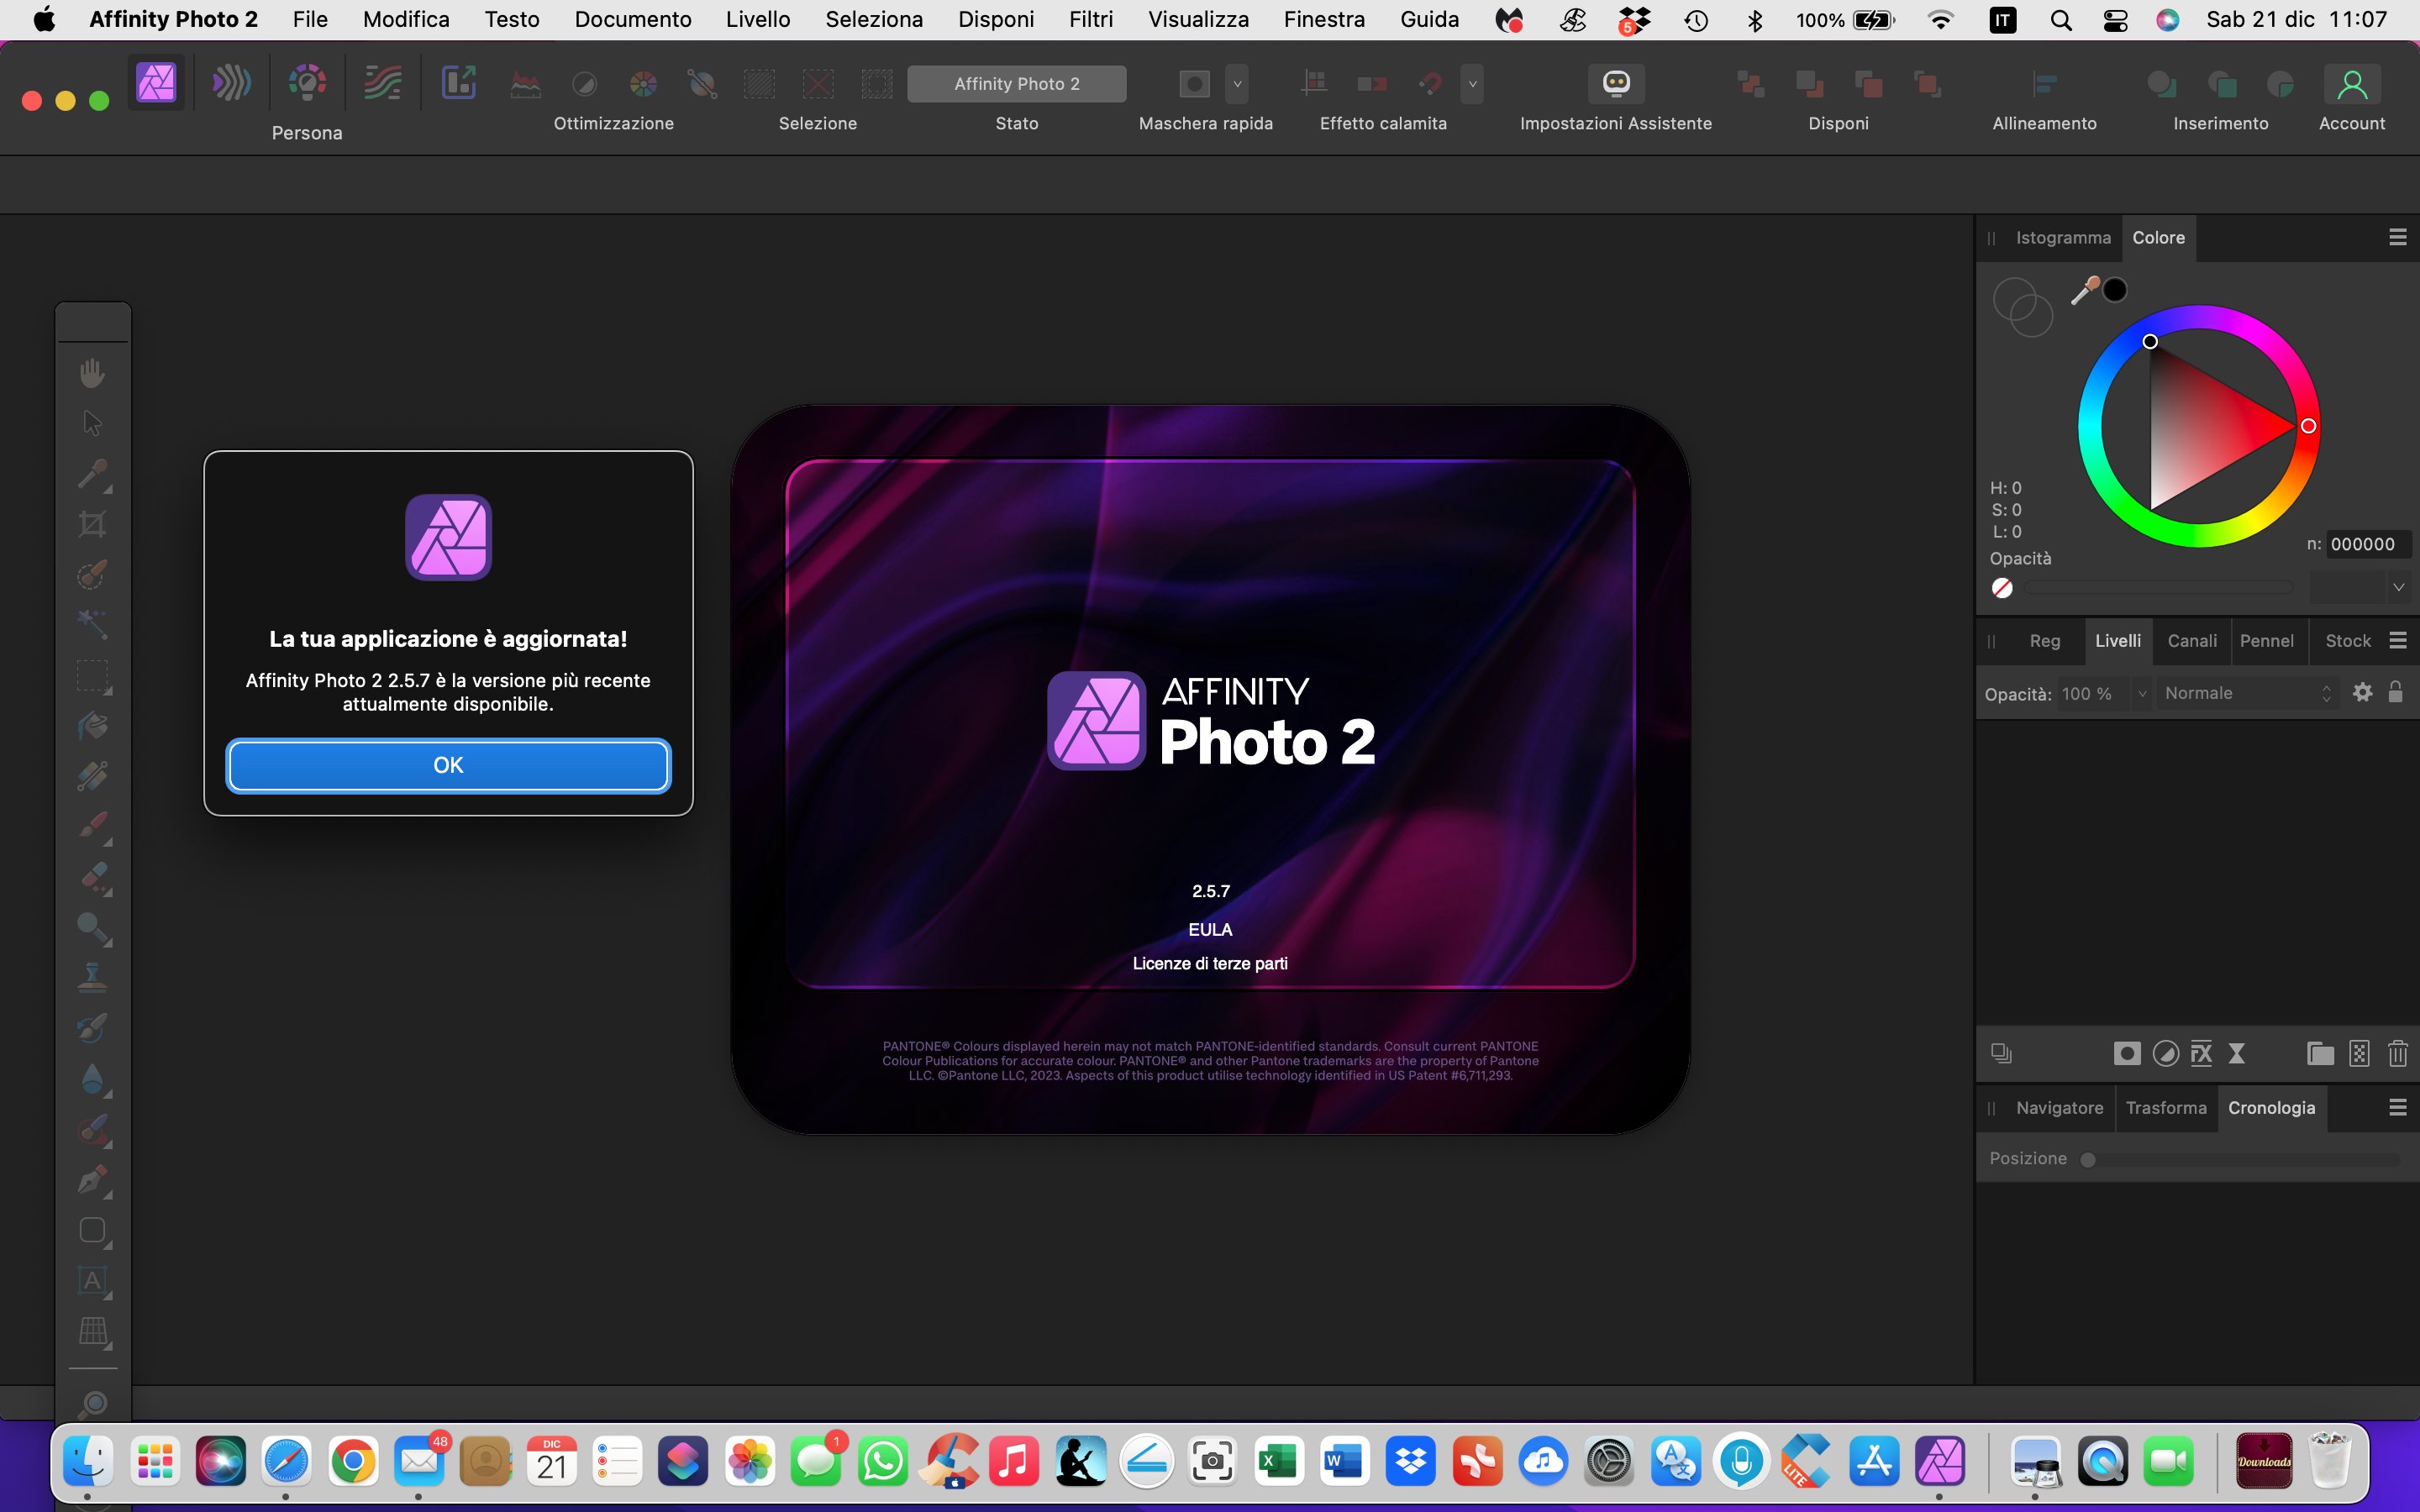Image resolution: width=2420 pixels, height=1512 pixels.
Task: Open the Colore panel hamburger menu
Action: click(x=2397, y=237)
